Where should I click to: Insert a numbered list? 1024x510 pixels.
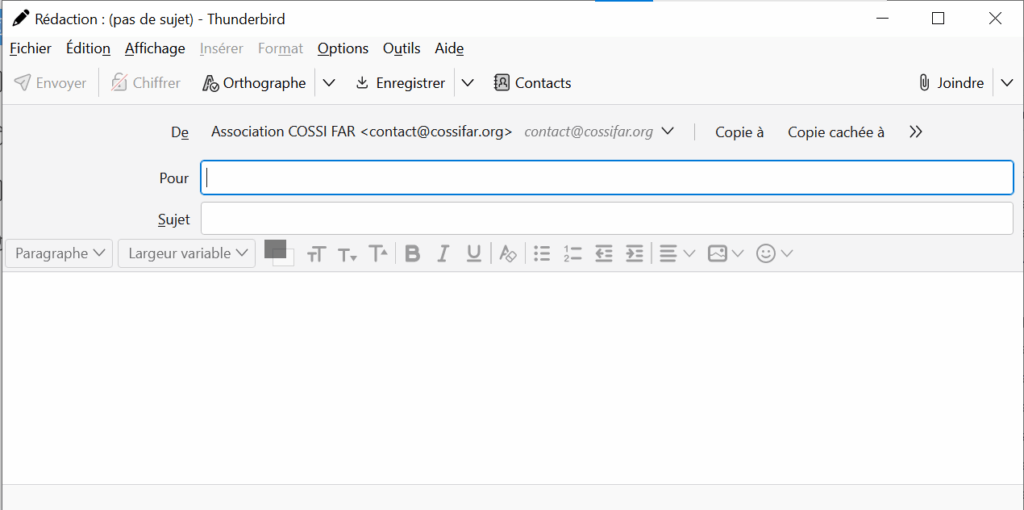click(573, 254)
